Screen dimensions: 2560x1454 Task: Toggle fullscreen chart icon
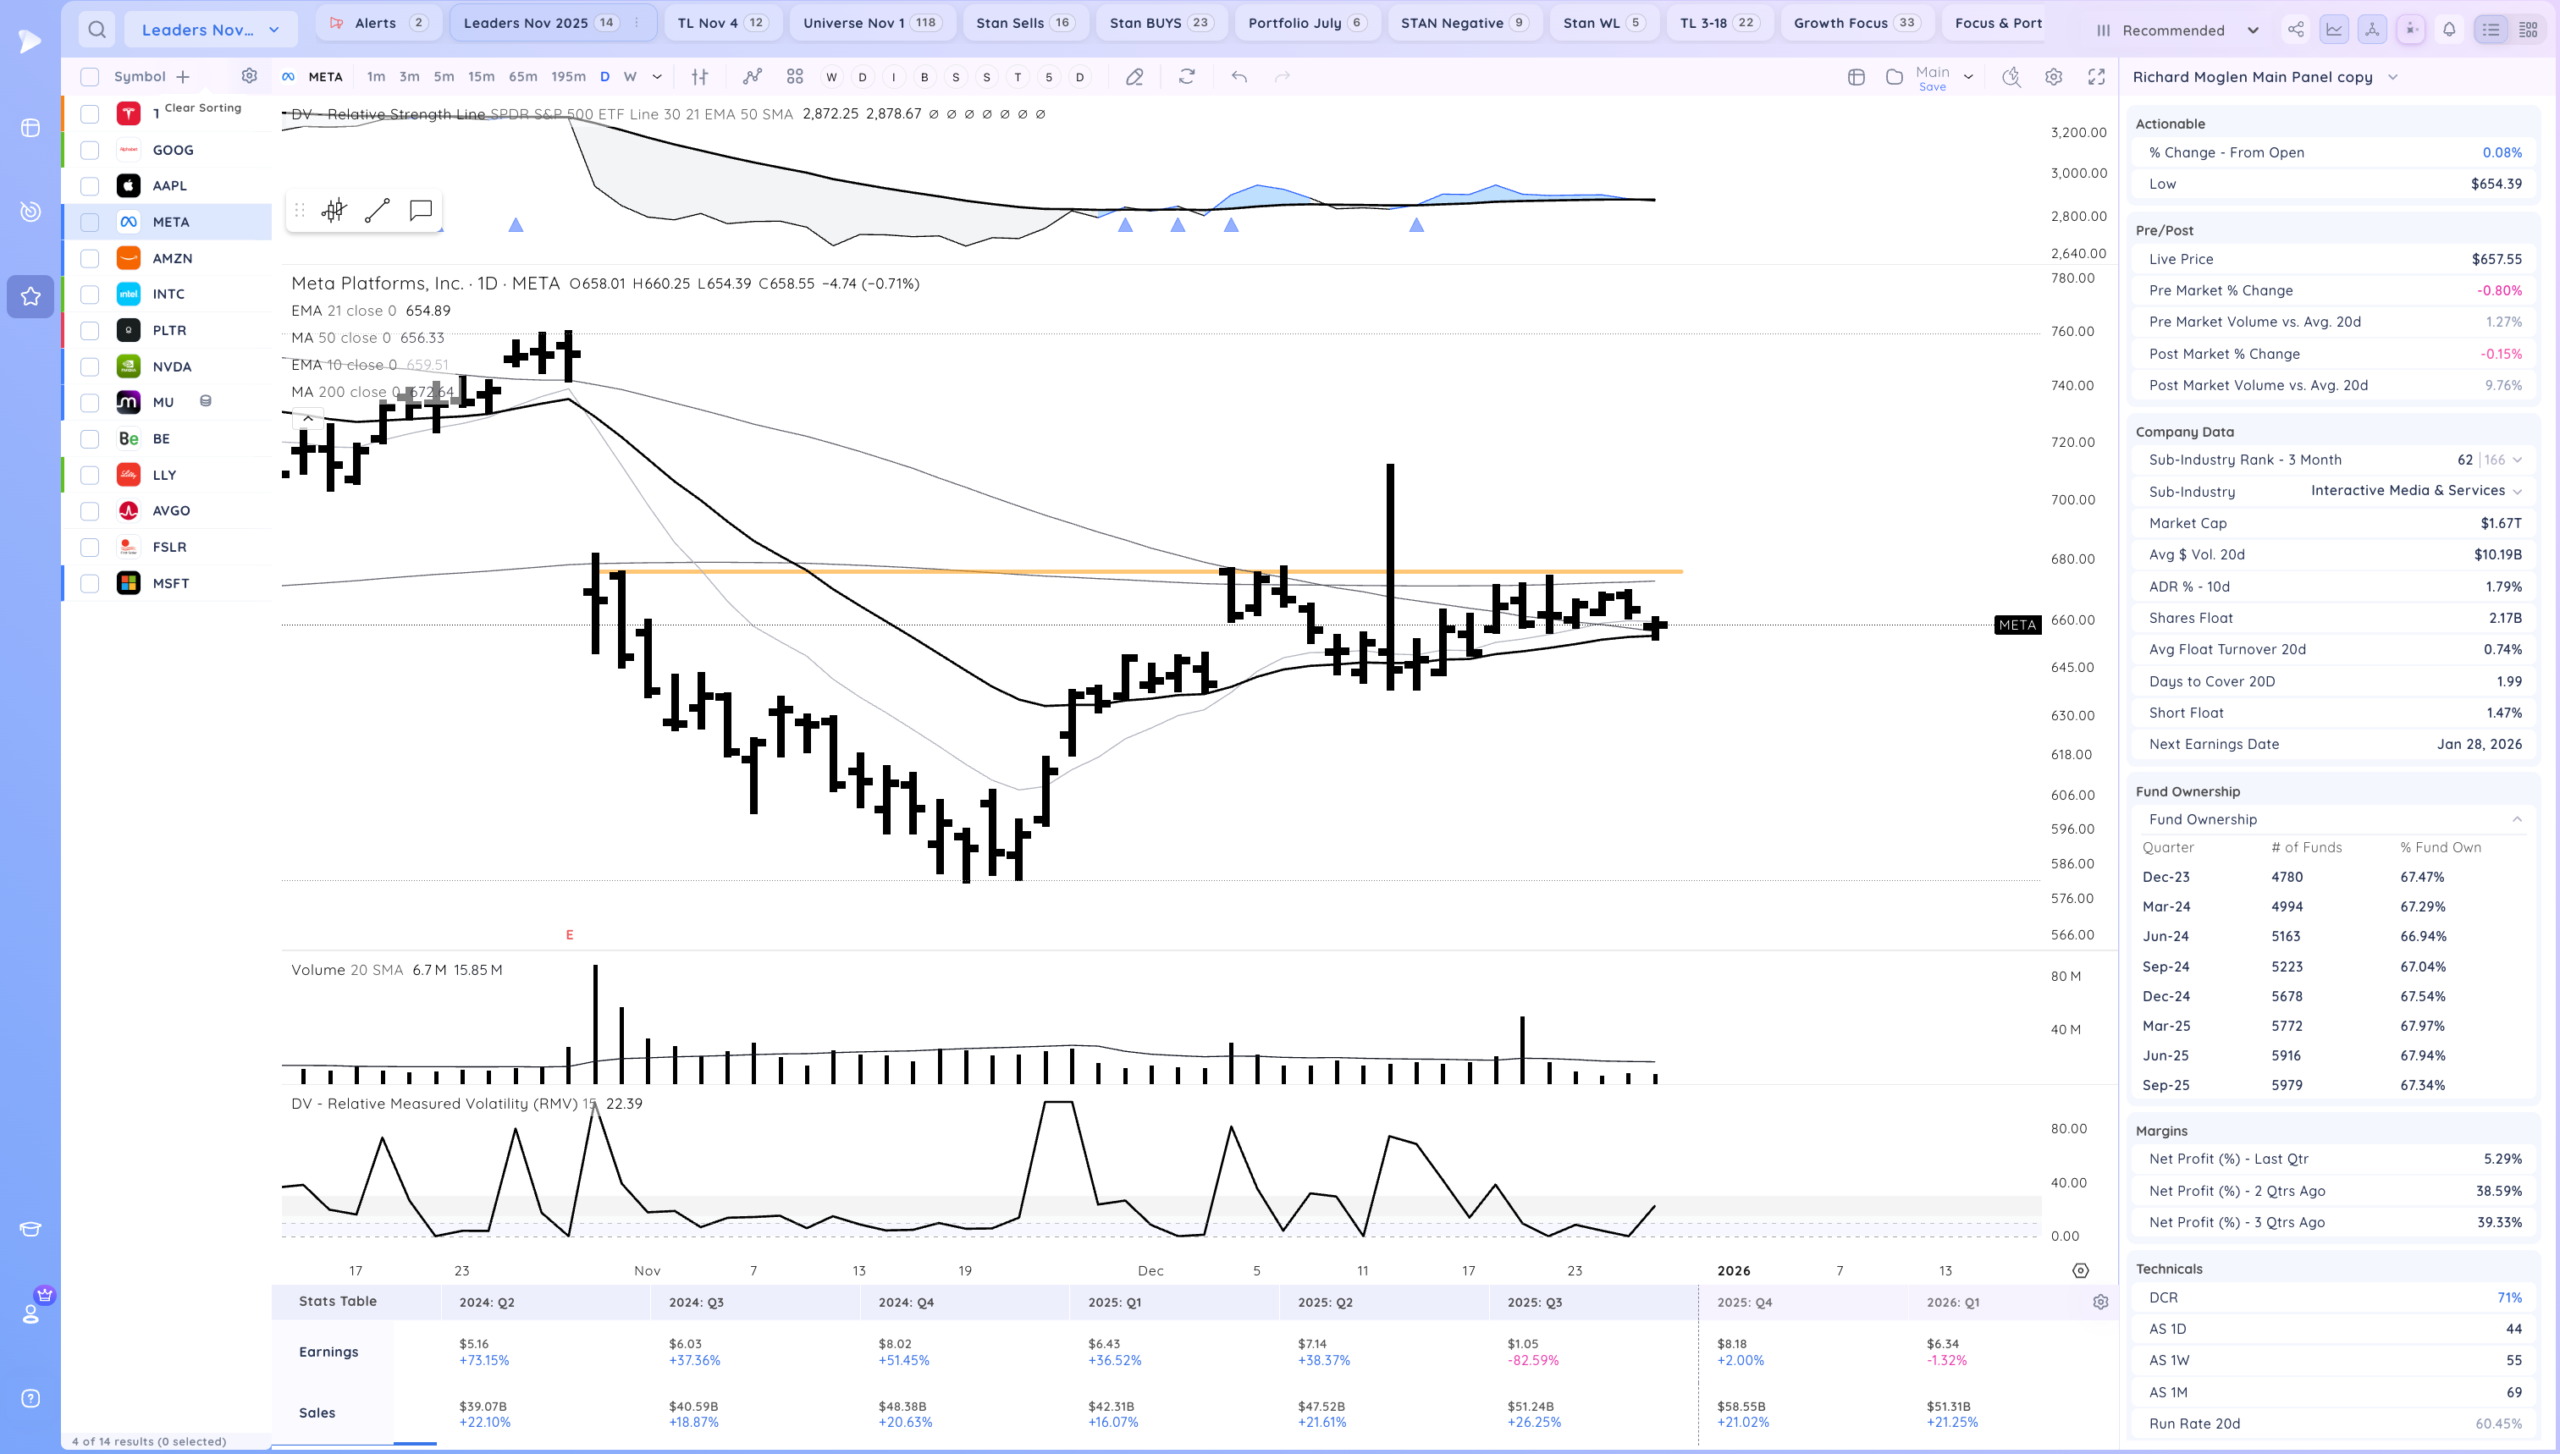pos(2096,77)
